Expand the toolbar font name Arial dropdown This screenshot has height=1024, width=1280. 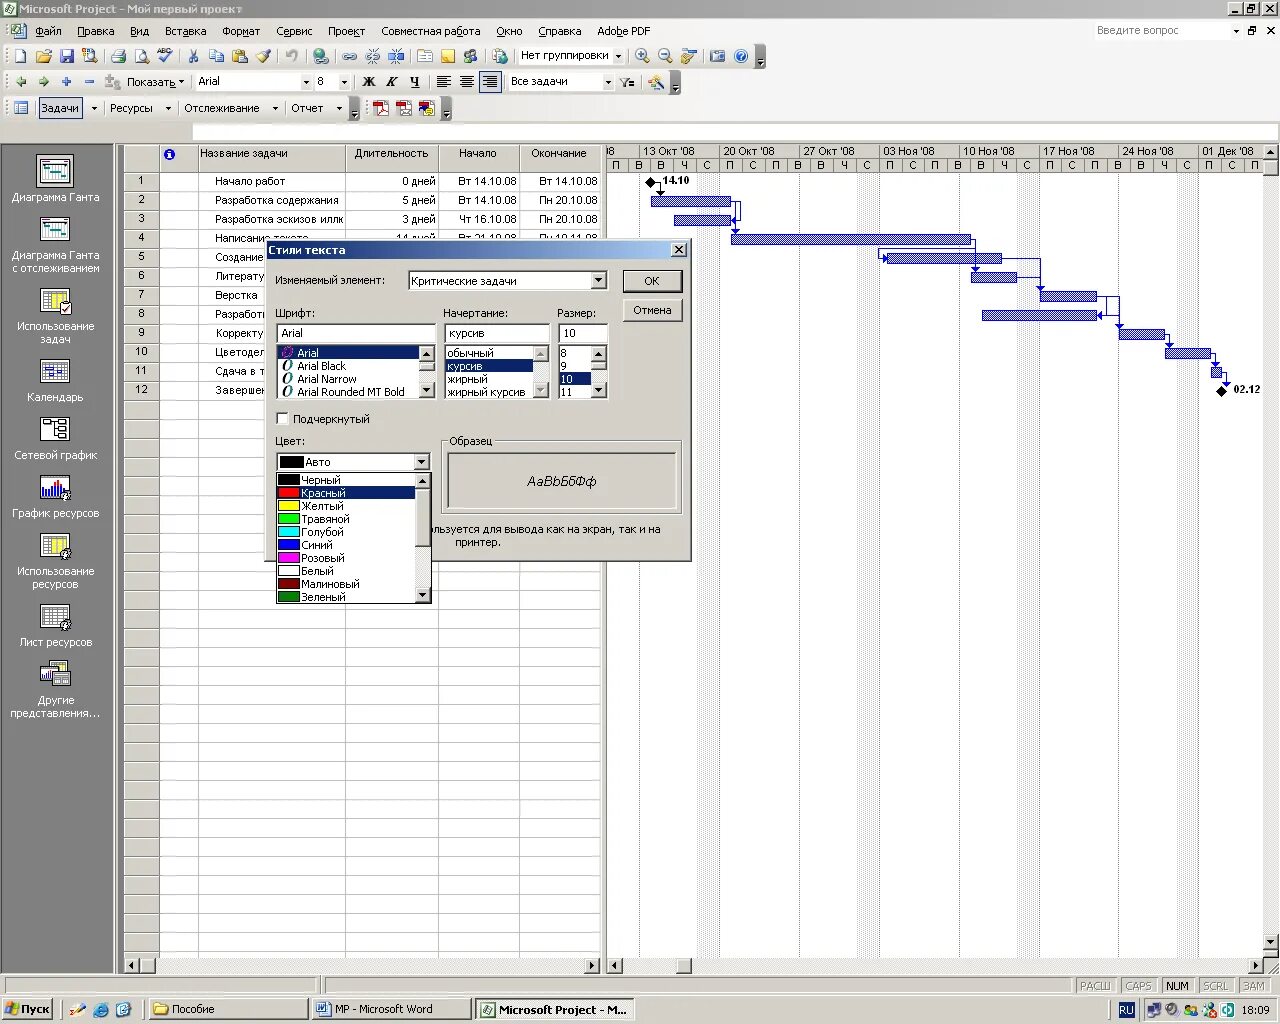click(x=306, y=82)
